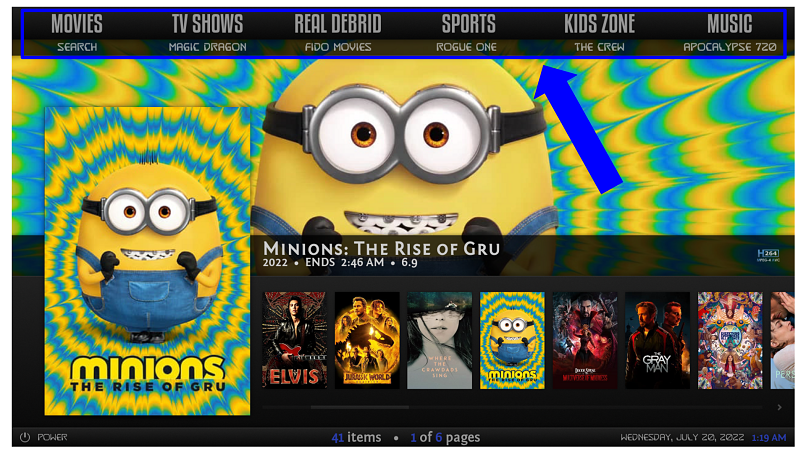This screenshot has height=453, width=806.
Task: Select the small Minions poster in row
Action: click(x=512, y=340)
